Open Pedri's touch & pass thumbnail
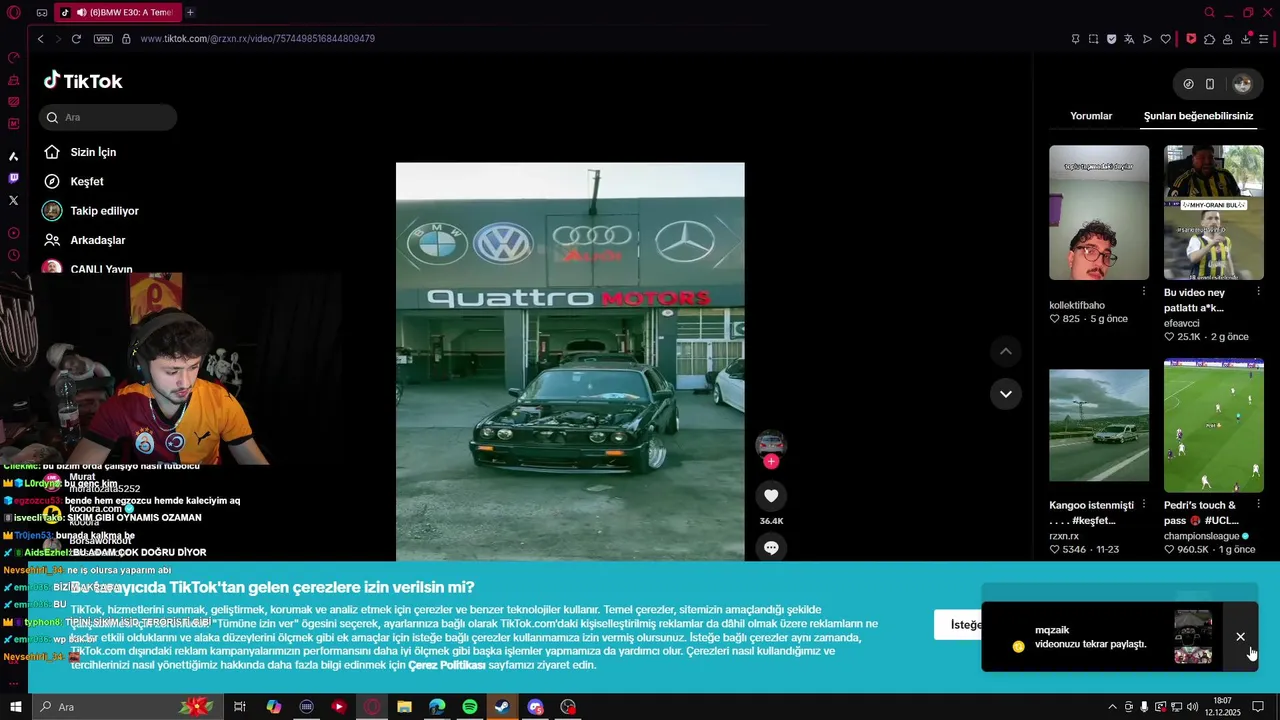This screenshot has height=720, width=1280. coord(1214,425)
